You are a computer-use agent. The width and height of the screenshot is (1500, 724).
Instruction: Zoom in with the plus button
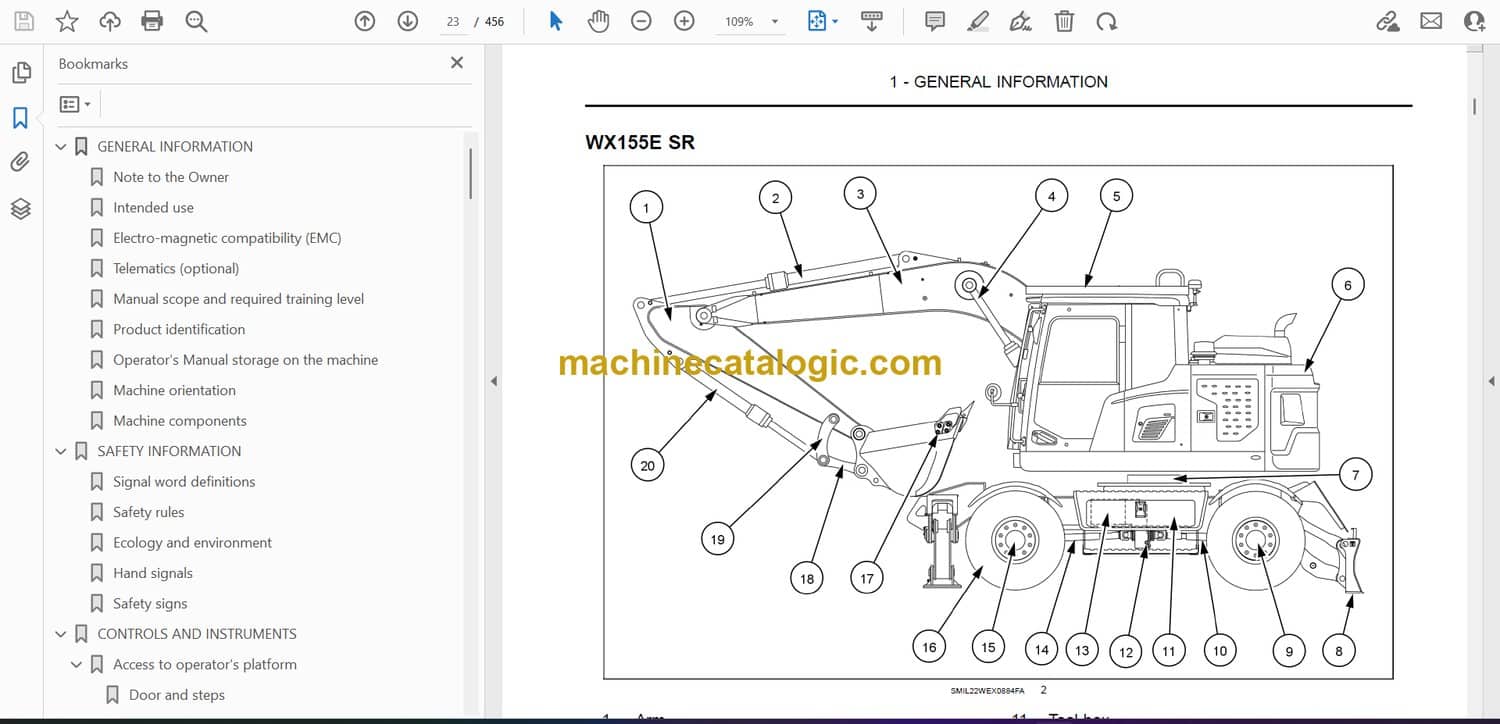[684, 21]
